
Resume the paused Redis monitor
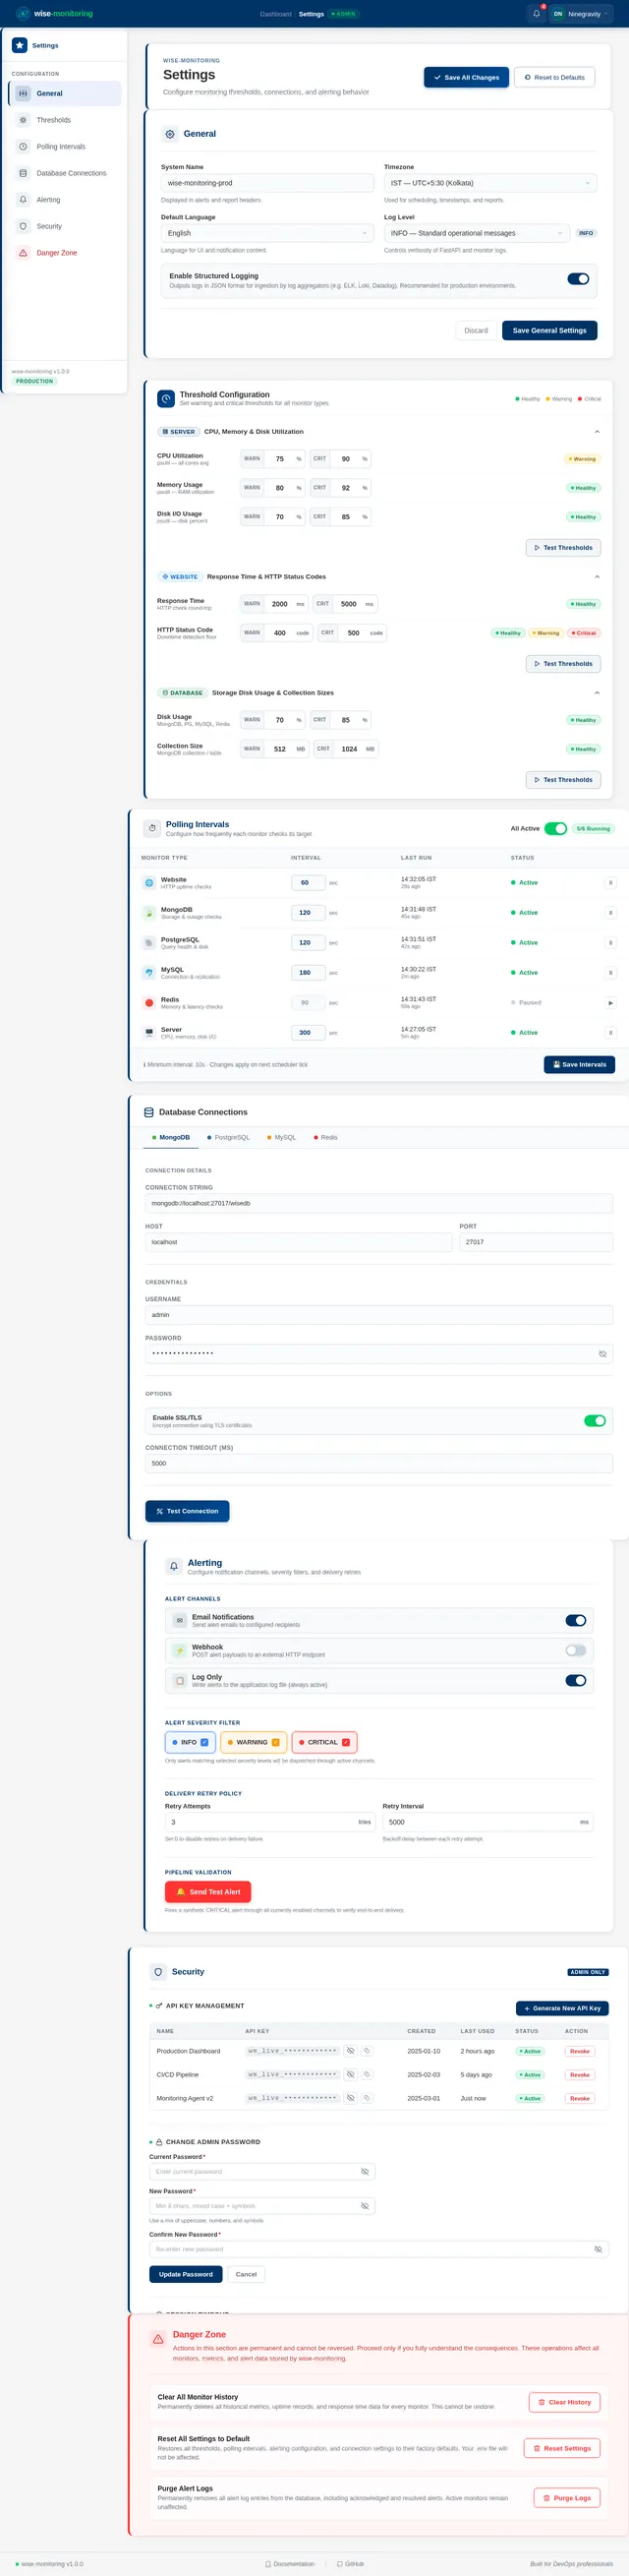610,1003
